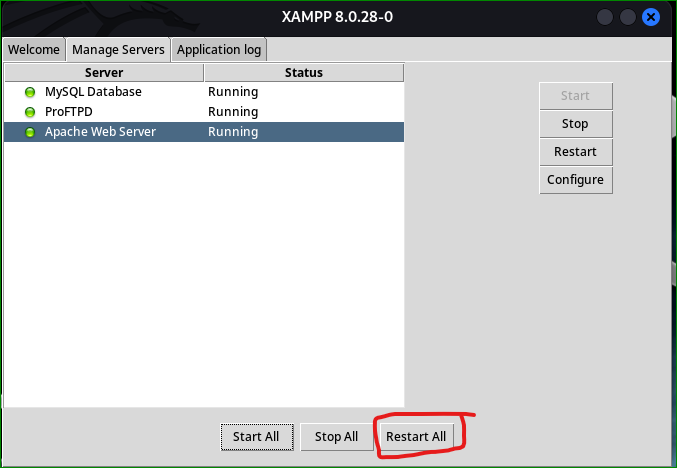This screenshot has height=468, width=677.
Task: Click the green status icon for MySQL Database
Action: coord(30,92)
